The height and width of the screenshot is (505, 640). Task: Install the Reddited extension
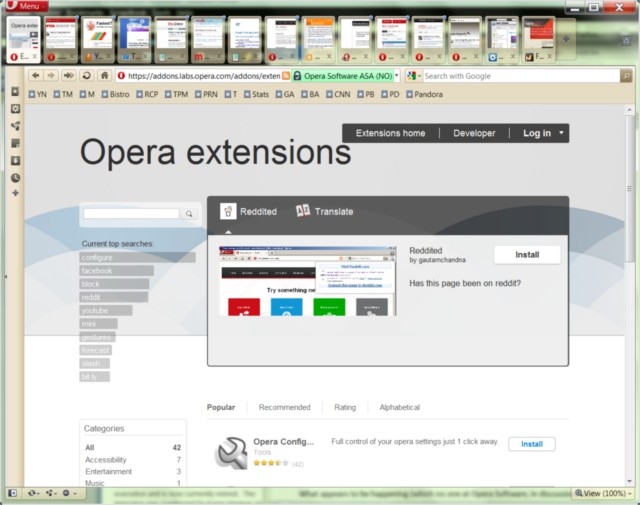(527, 255)
